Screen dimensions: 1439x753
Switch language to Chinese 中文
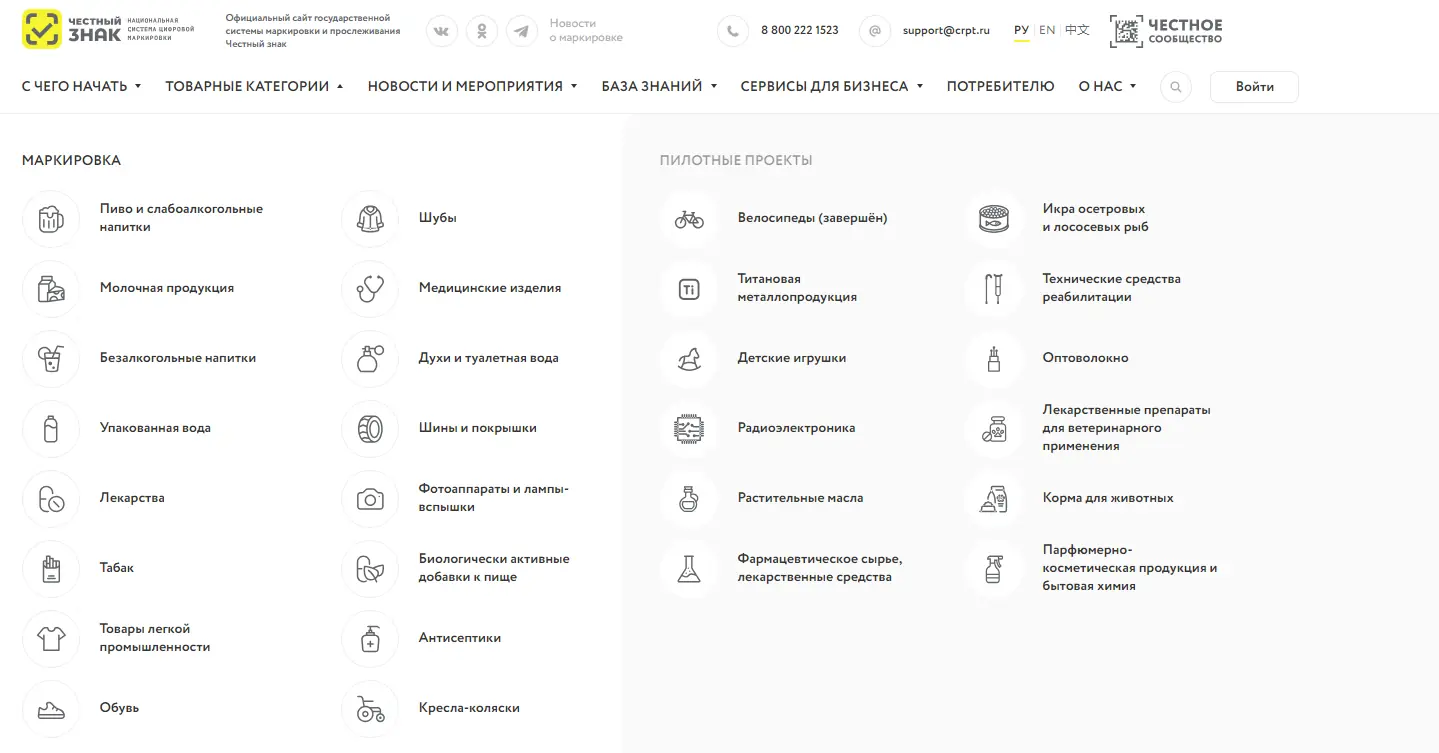[x=1077, y=30]
